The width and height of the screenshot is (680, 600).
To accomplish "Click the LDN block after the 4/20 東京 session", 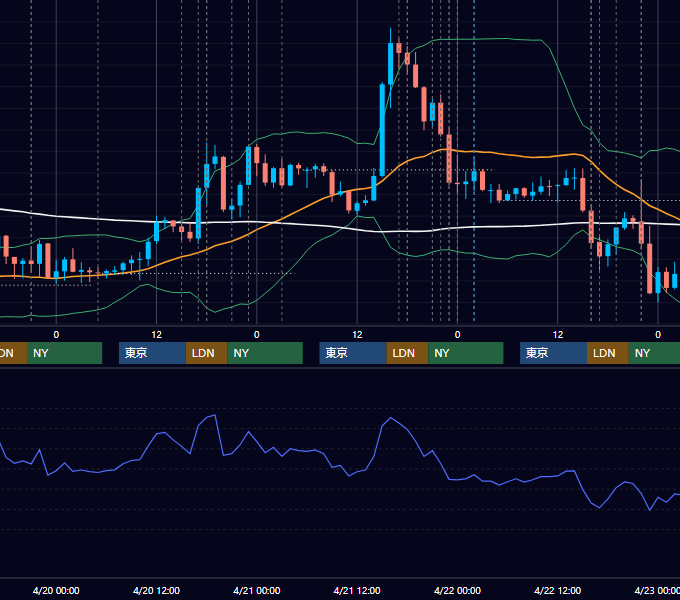I will point(206,353).
